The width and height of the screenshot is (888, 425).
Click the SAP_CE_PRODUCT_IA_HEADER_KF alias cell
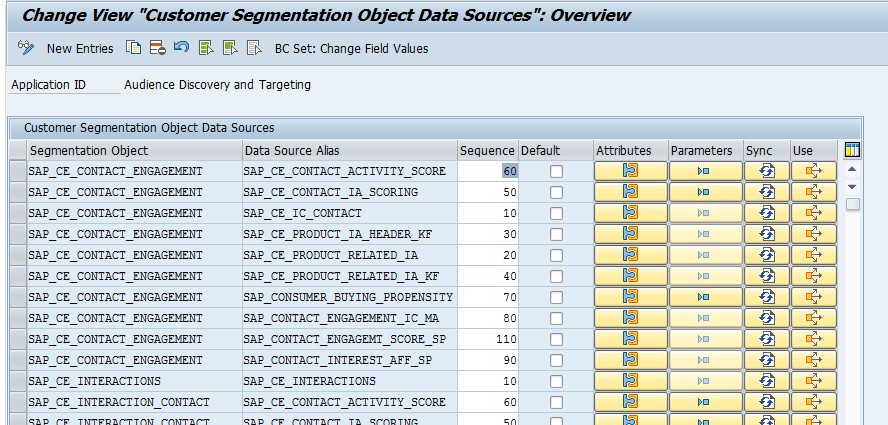click(x=350, y=234)
